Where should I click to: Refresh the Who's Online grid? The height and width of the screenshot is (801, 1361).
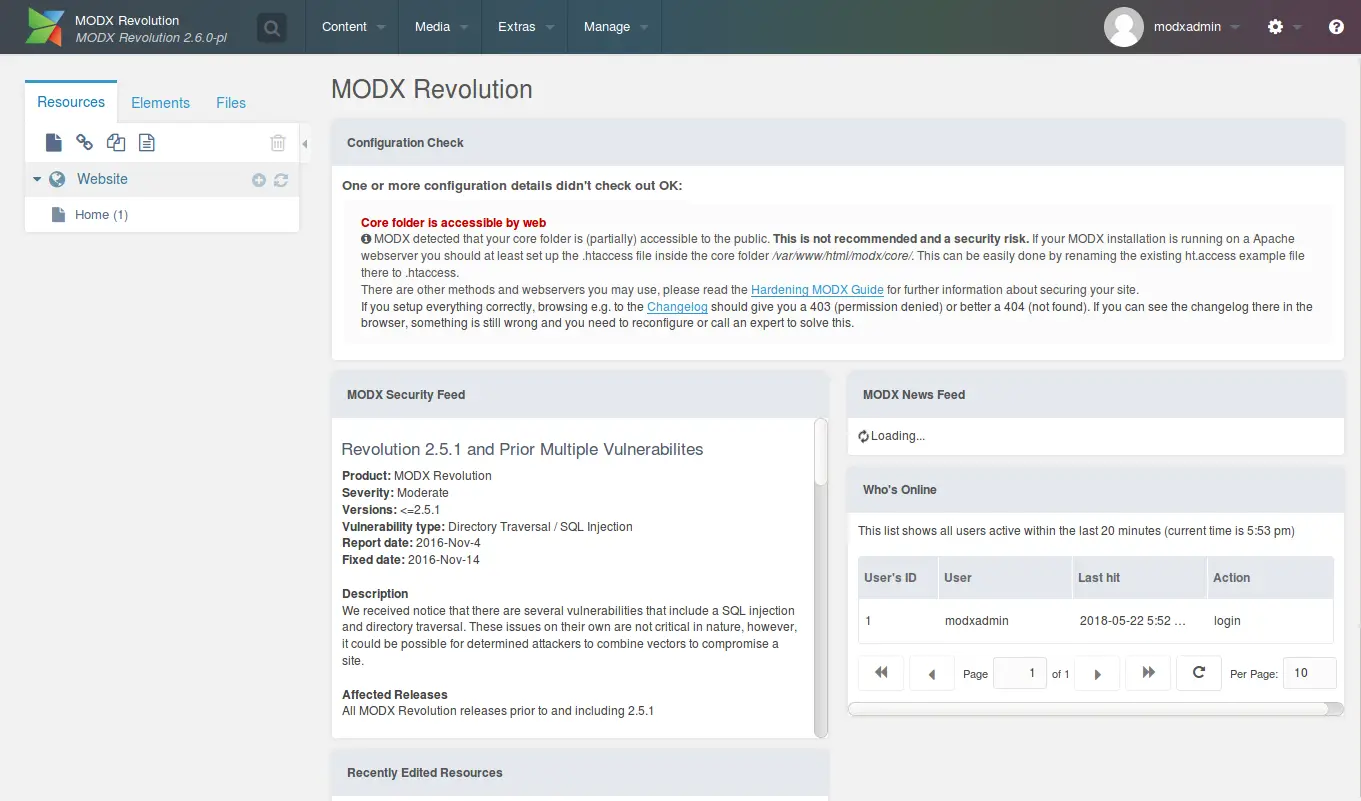coord(1198,673)
